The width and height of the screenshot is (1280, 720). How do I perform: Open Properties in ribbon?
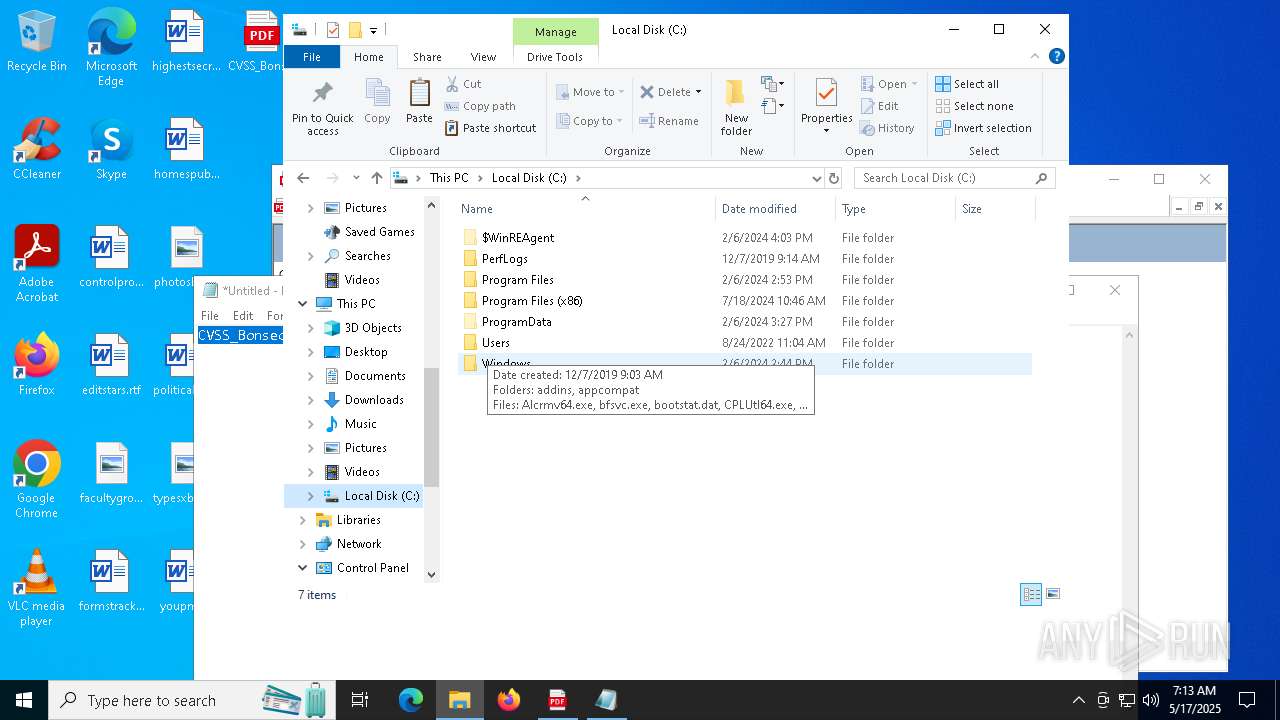click(x=826, y=107)
